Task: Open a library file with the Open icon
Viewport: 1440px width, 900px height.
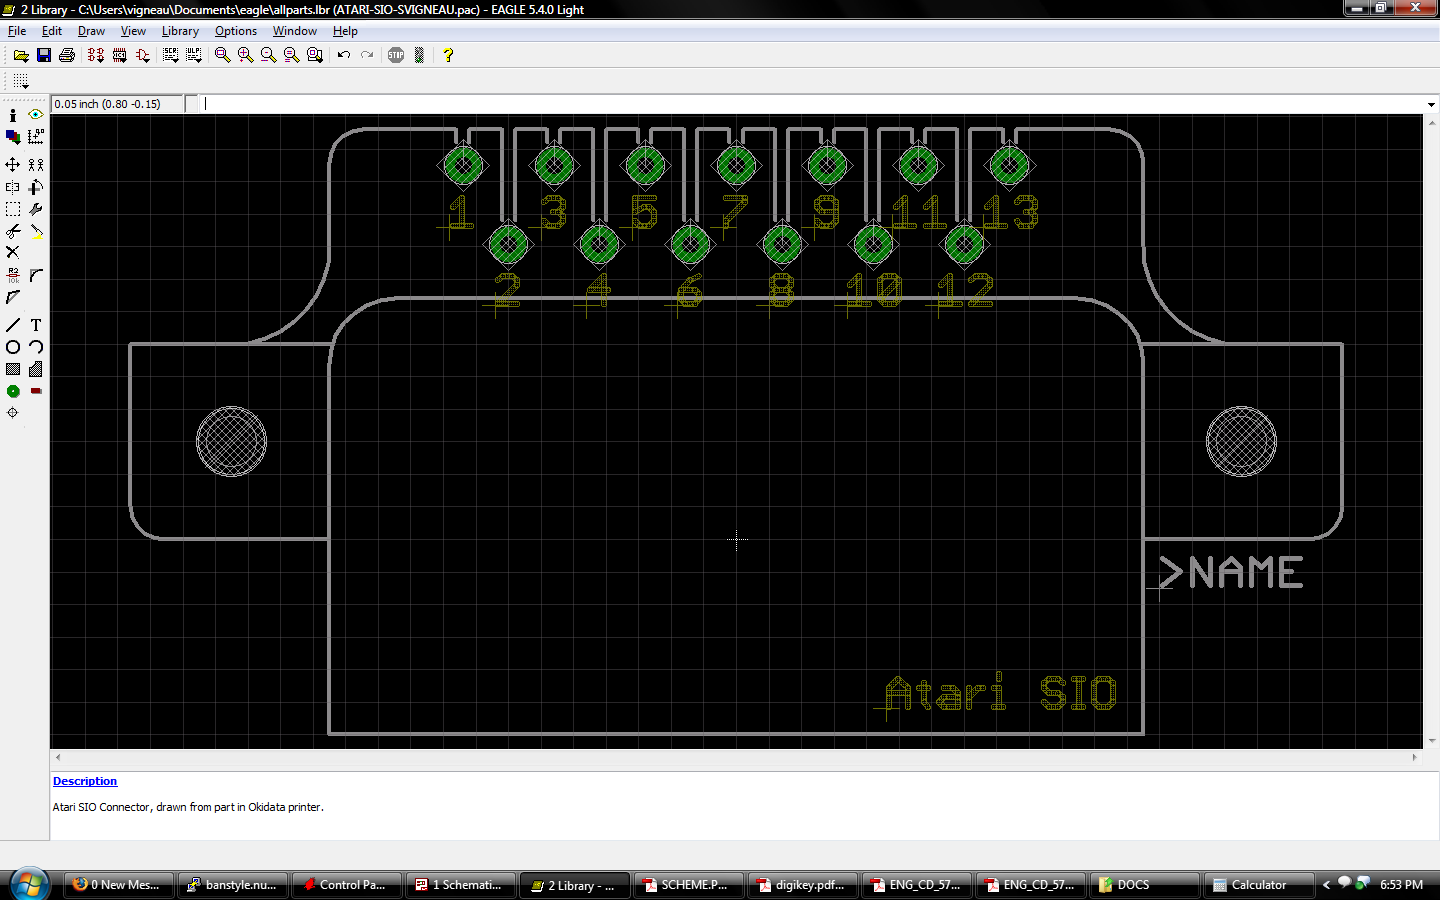Action: (x=20, y=55)
